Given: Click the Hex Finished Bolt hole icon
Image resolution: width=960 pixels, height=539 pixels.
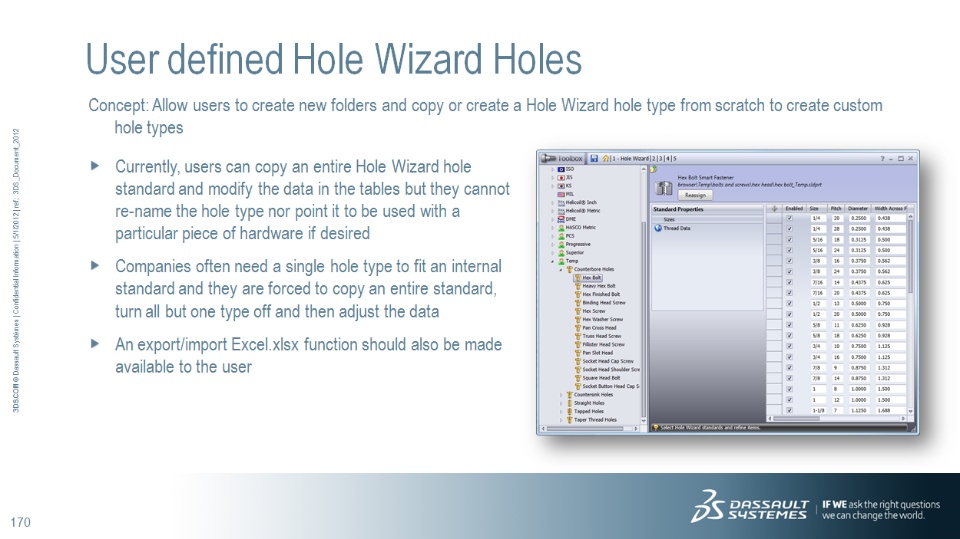Looking at the screenshot, I should click(578, 294).
